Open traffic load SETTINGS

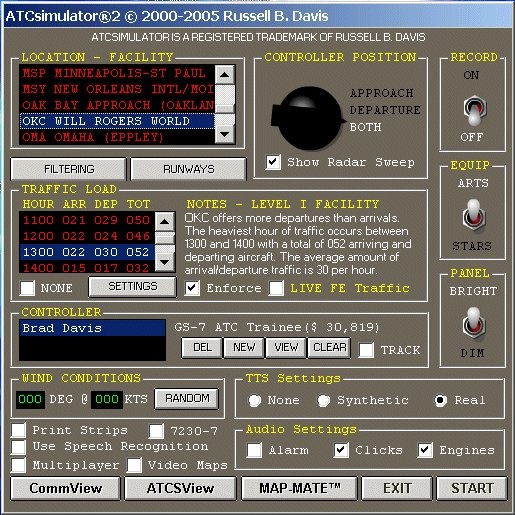[133, 286]
